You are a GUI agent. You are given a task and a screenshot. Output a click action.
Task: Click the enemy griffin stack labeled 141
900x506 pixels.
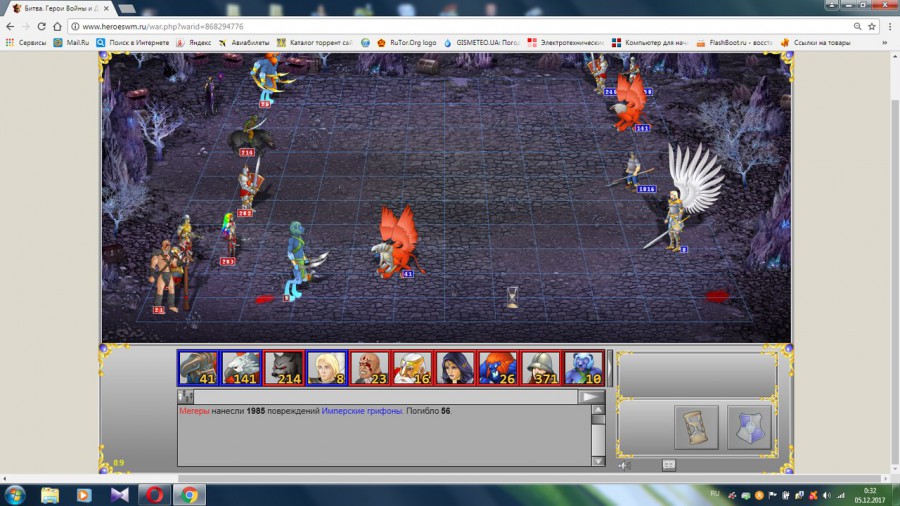coord(630,103)
